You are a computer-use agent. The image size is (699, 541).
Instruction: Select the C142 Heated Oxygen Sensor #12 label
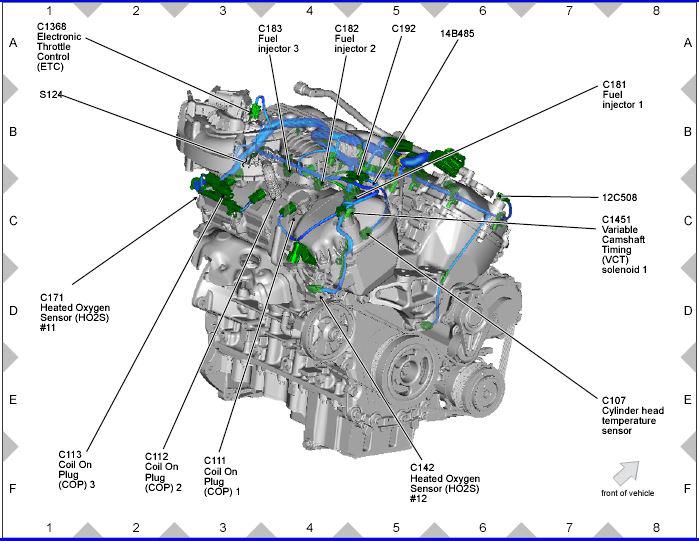tap(444, 482)
